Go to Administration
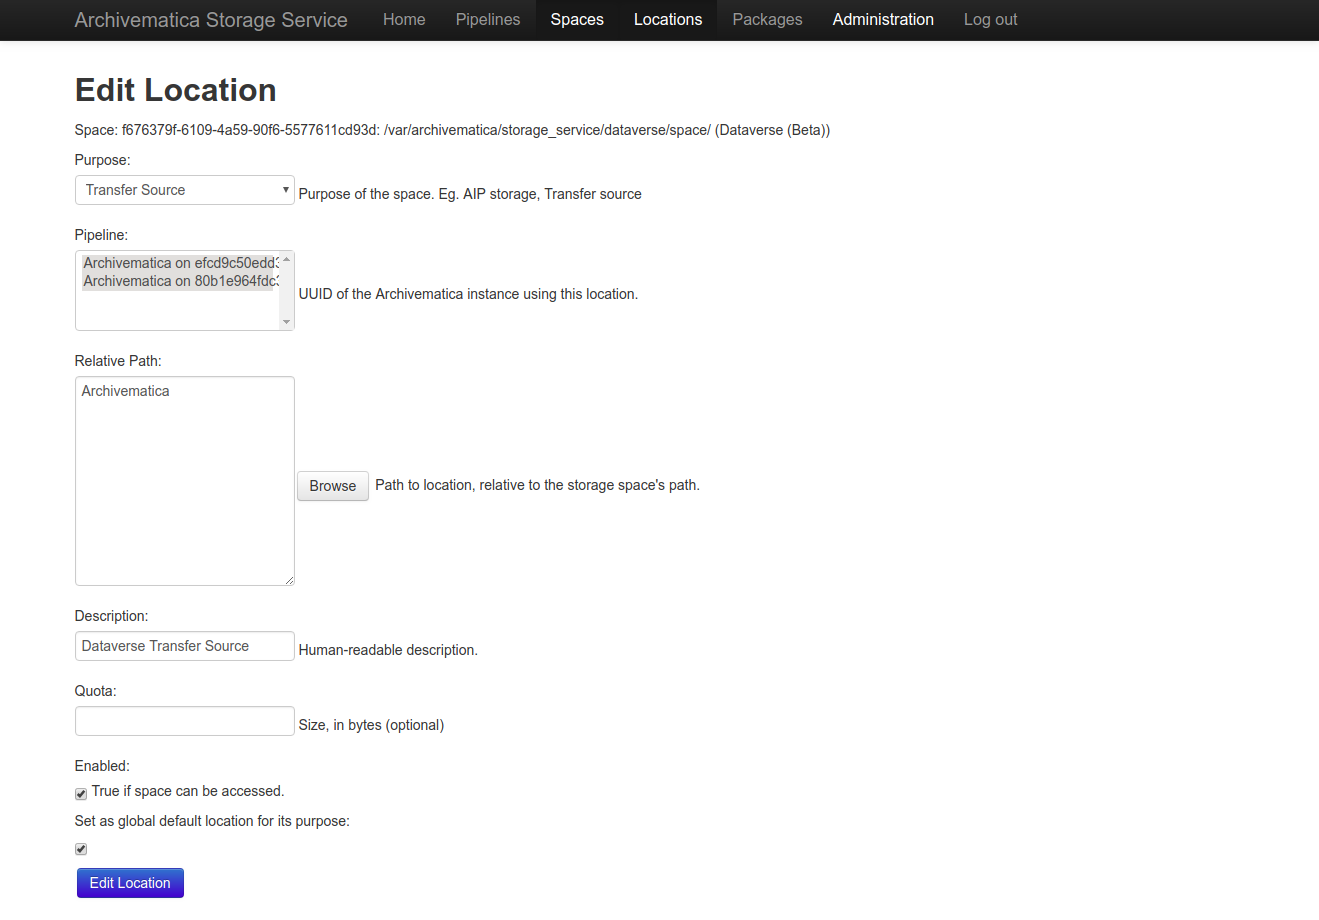 [883, 19]
